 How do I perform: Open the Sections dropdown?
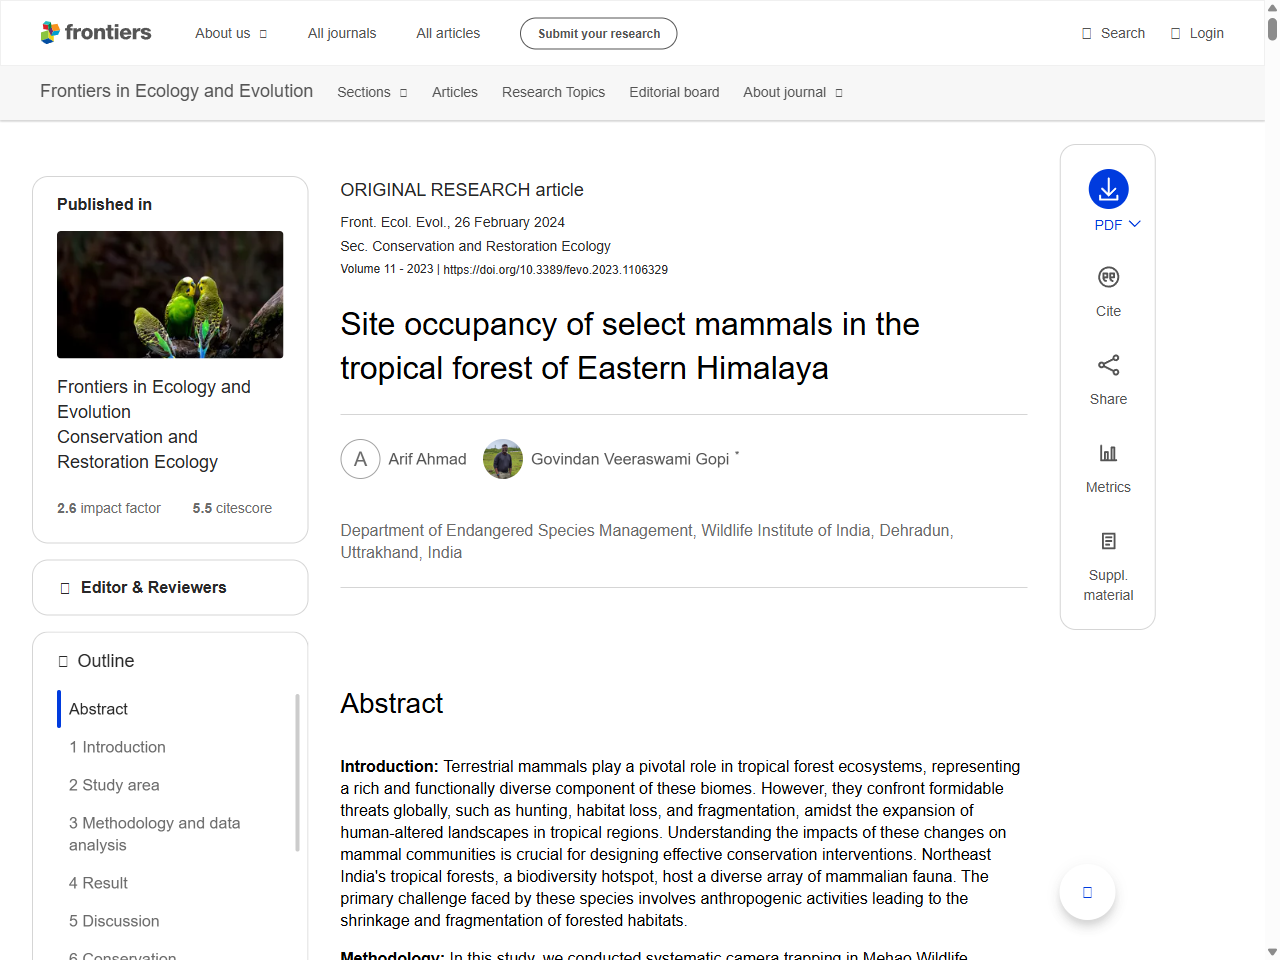371,92
